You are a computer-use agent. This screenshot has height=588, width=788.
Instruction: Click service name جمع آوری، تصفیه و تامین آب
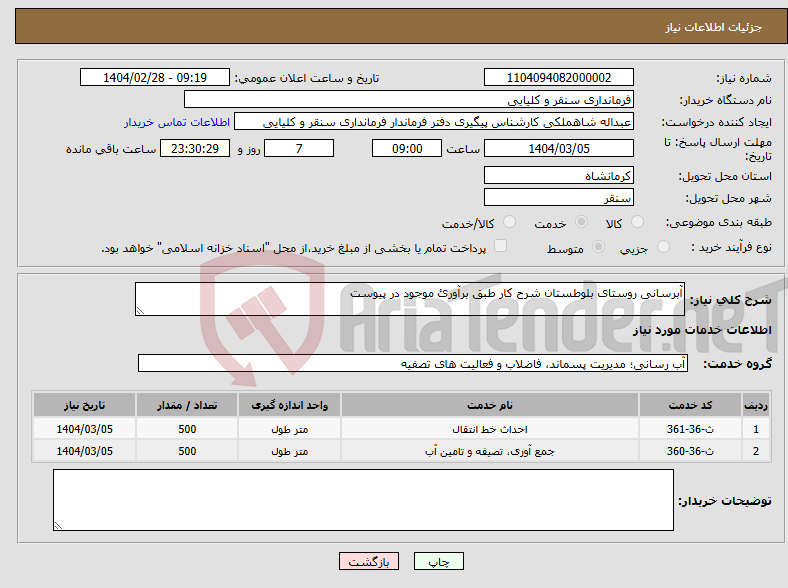(490, 451)
